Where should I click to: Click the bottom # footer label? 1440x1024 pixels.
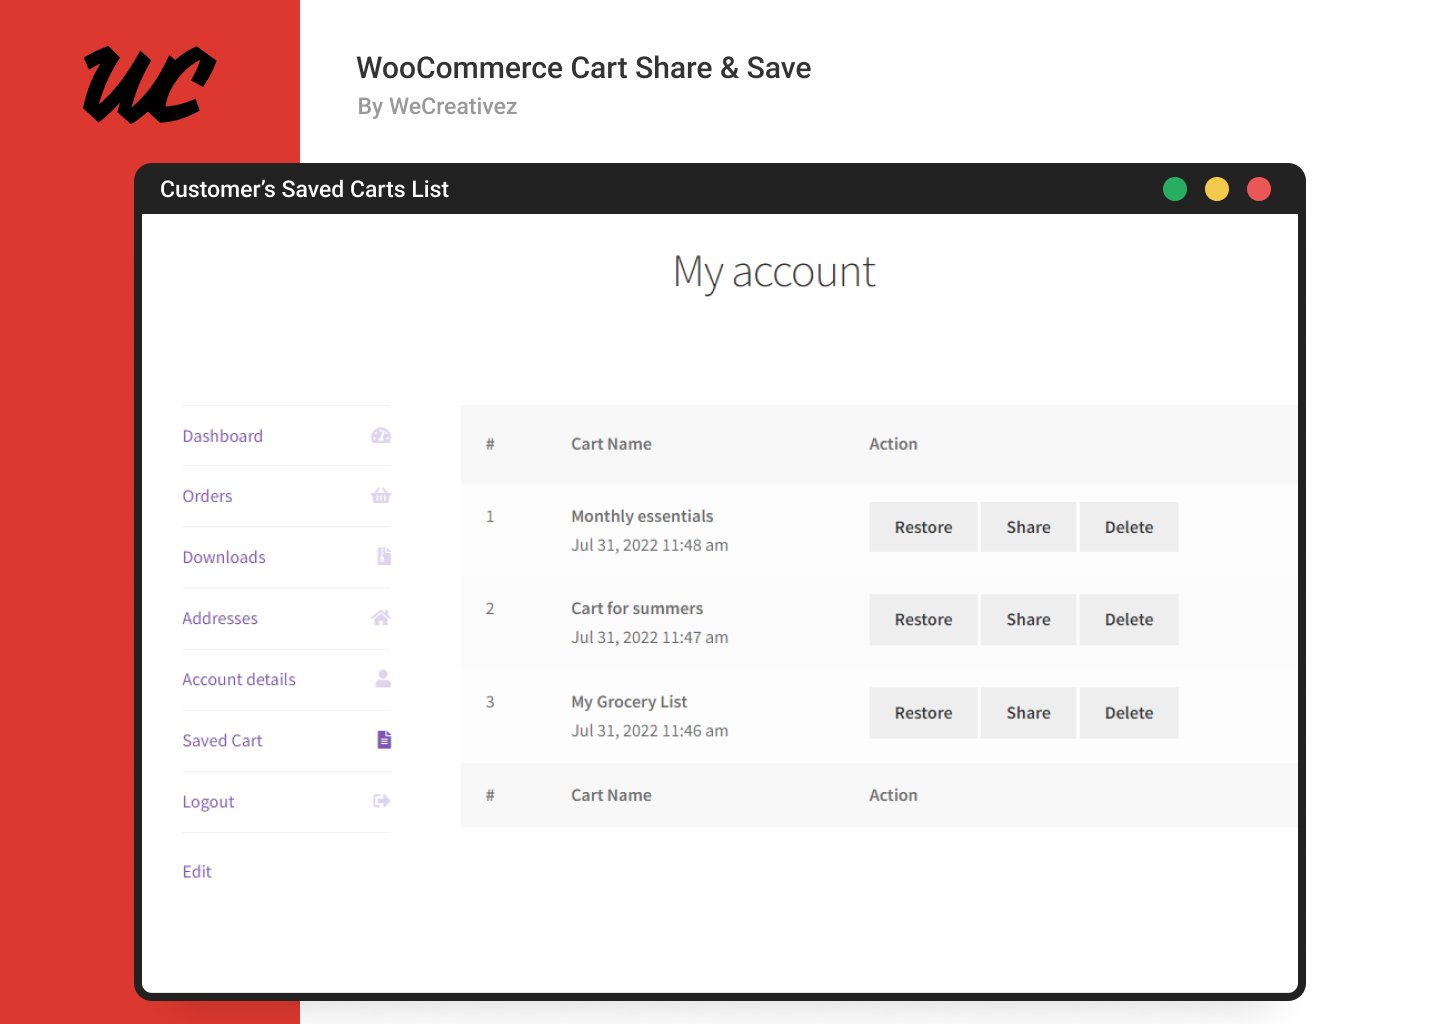click(x=490, y=795)
